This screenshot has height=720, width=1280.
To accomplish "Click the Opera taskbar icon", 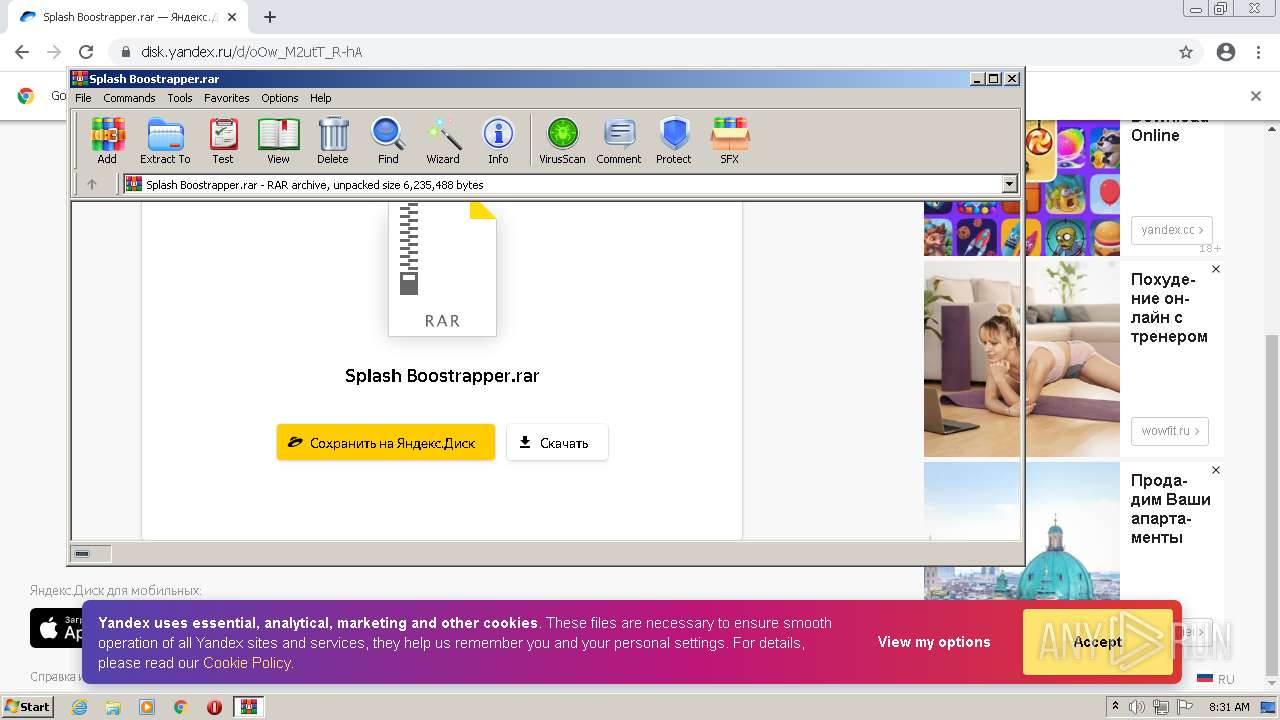I will point(214,707).
